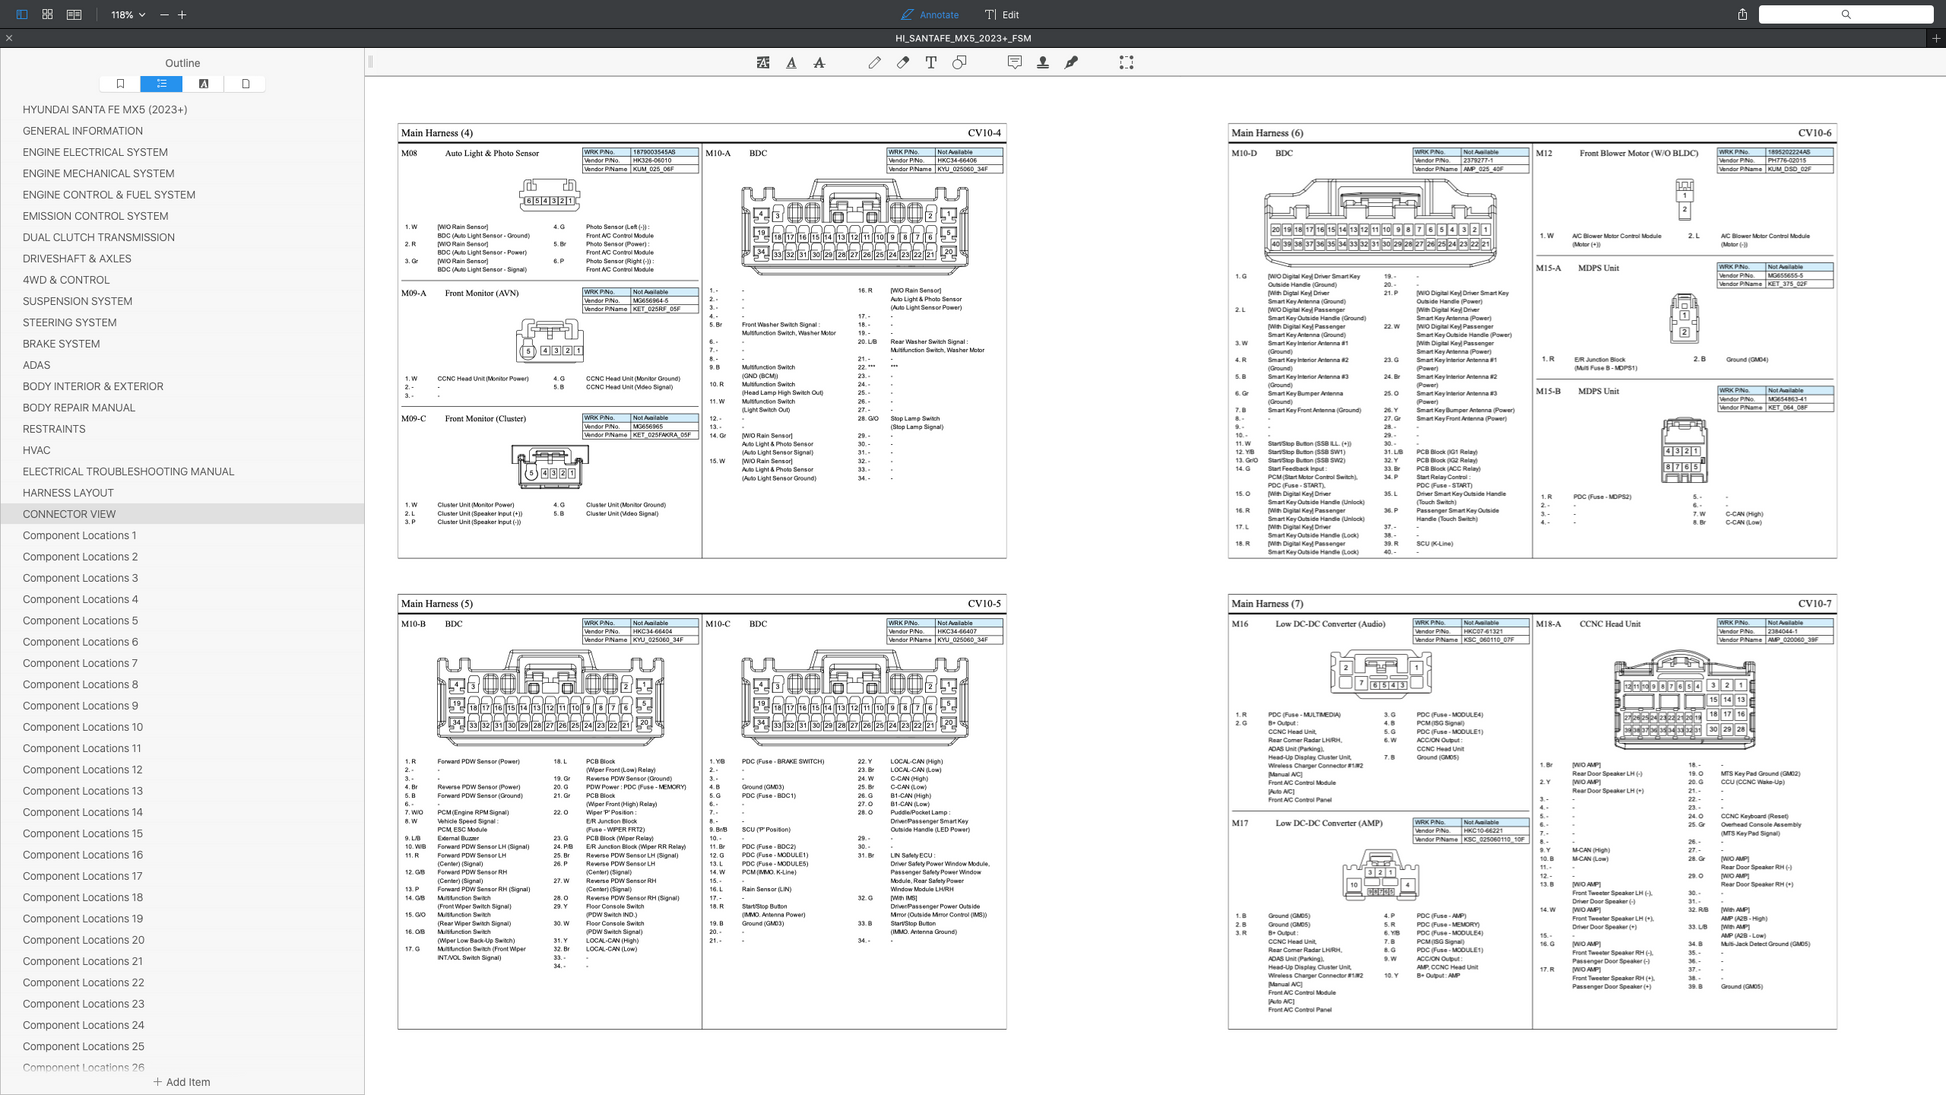Open the share button
The height and width of the screenshot is (1095, 1946).
1742,14
